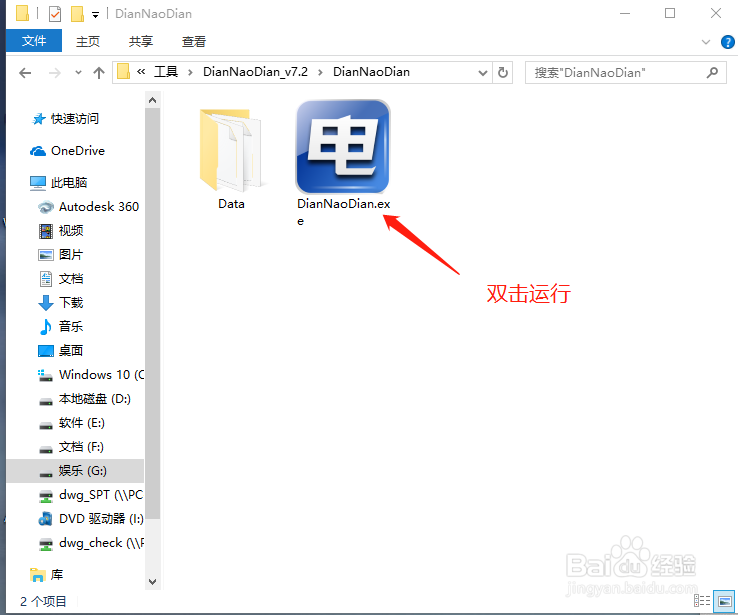Image resolution: width=738 pixels, height=615 pixels.
Task: Open the 文档 library in sidebar
Action: pyautogui.click(x=61, y=279)
